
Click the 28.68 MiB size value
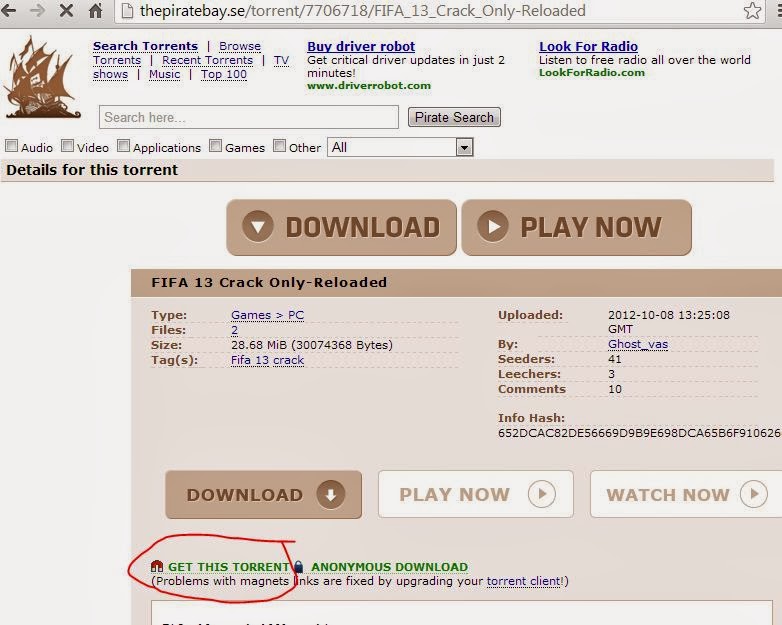312,345
